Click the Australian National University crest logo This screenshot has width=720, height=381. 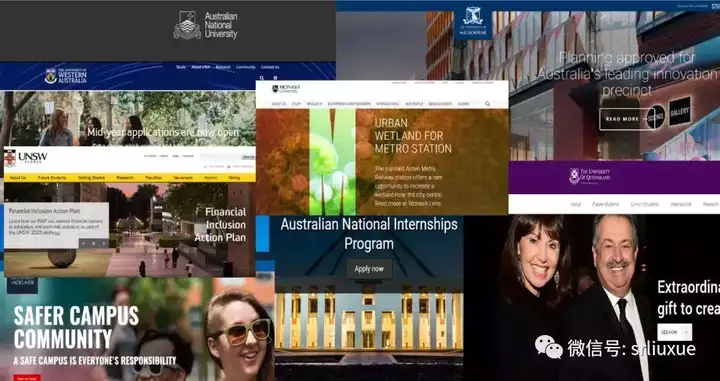pos(187,25)
